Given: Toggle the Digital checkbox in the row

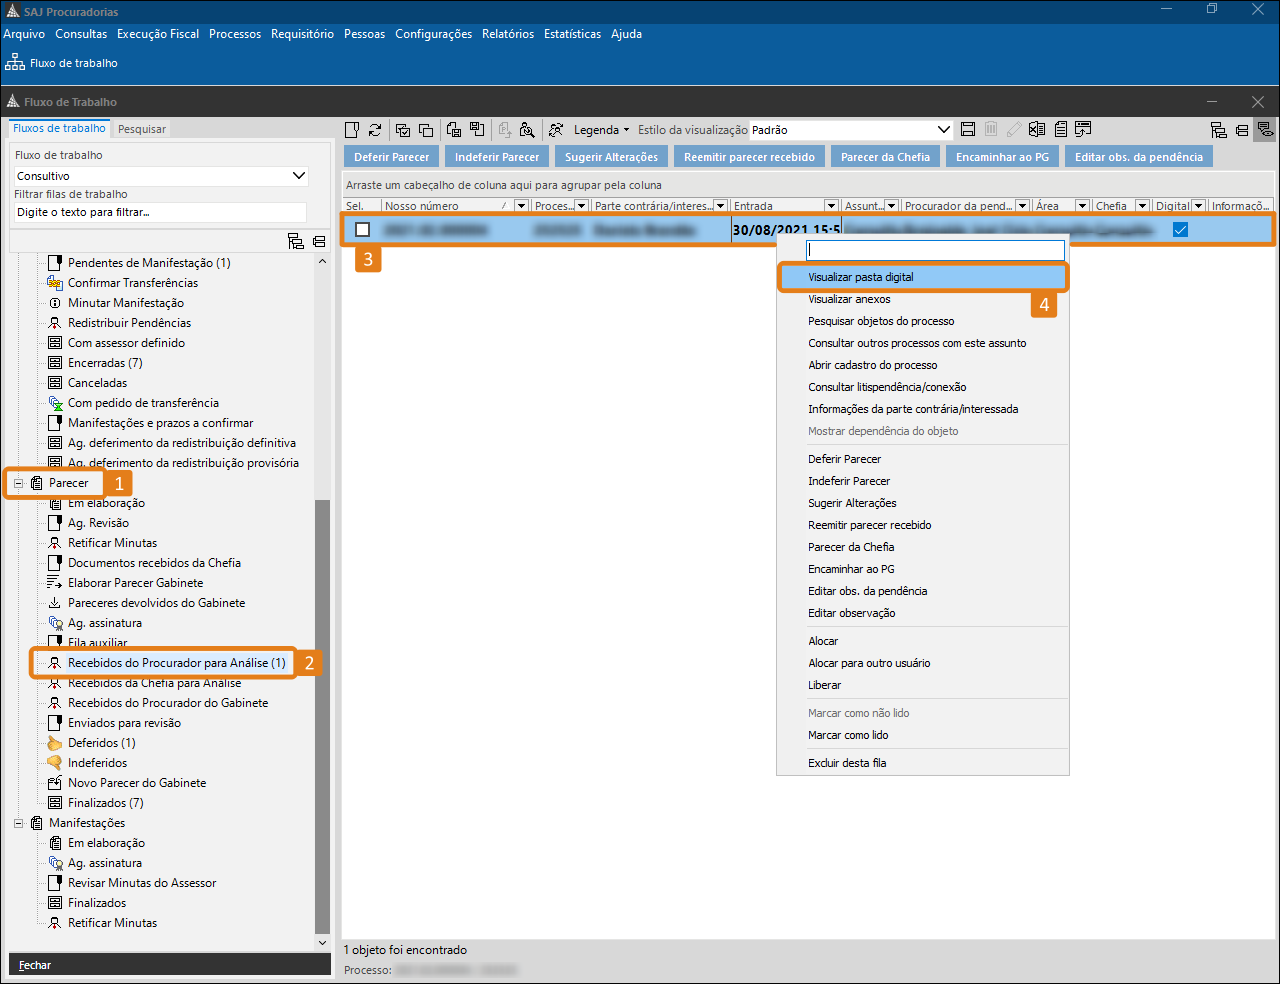Looking at the screenshot, I should pyautogui.click(x=1180, y=230).
